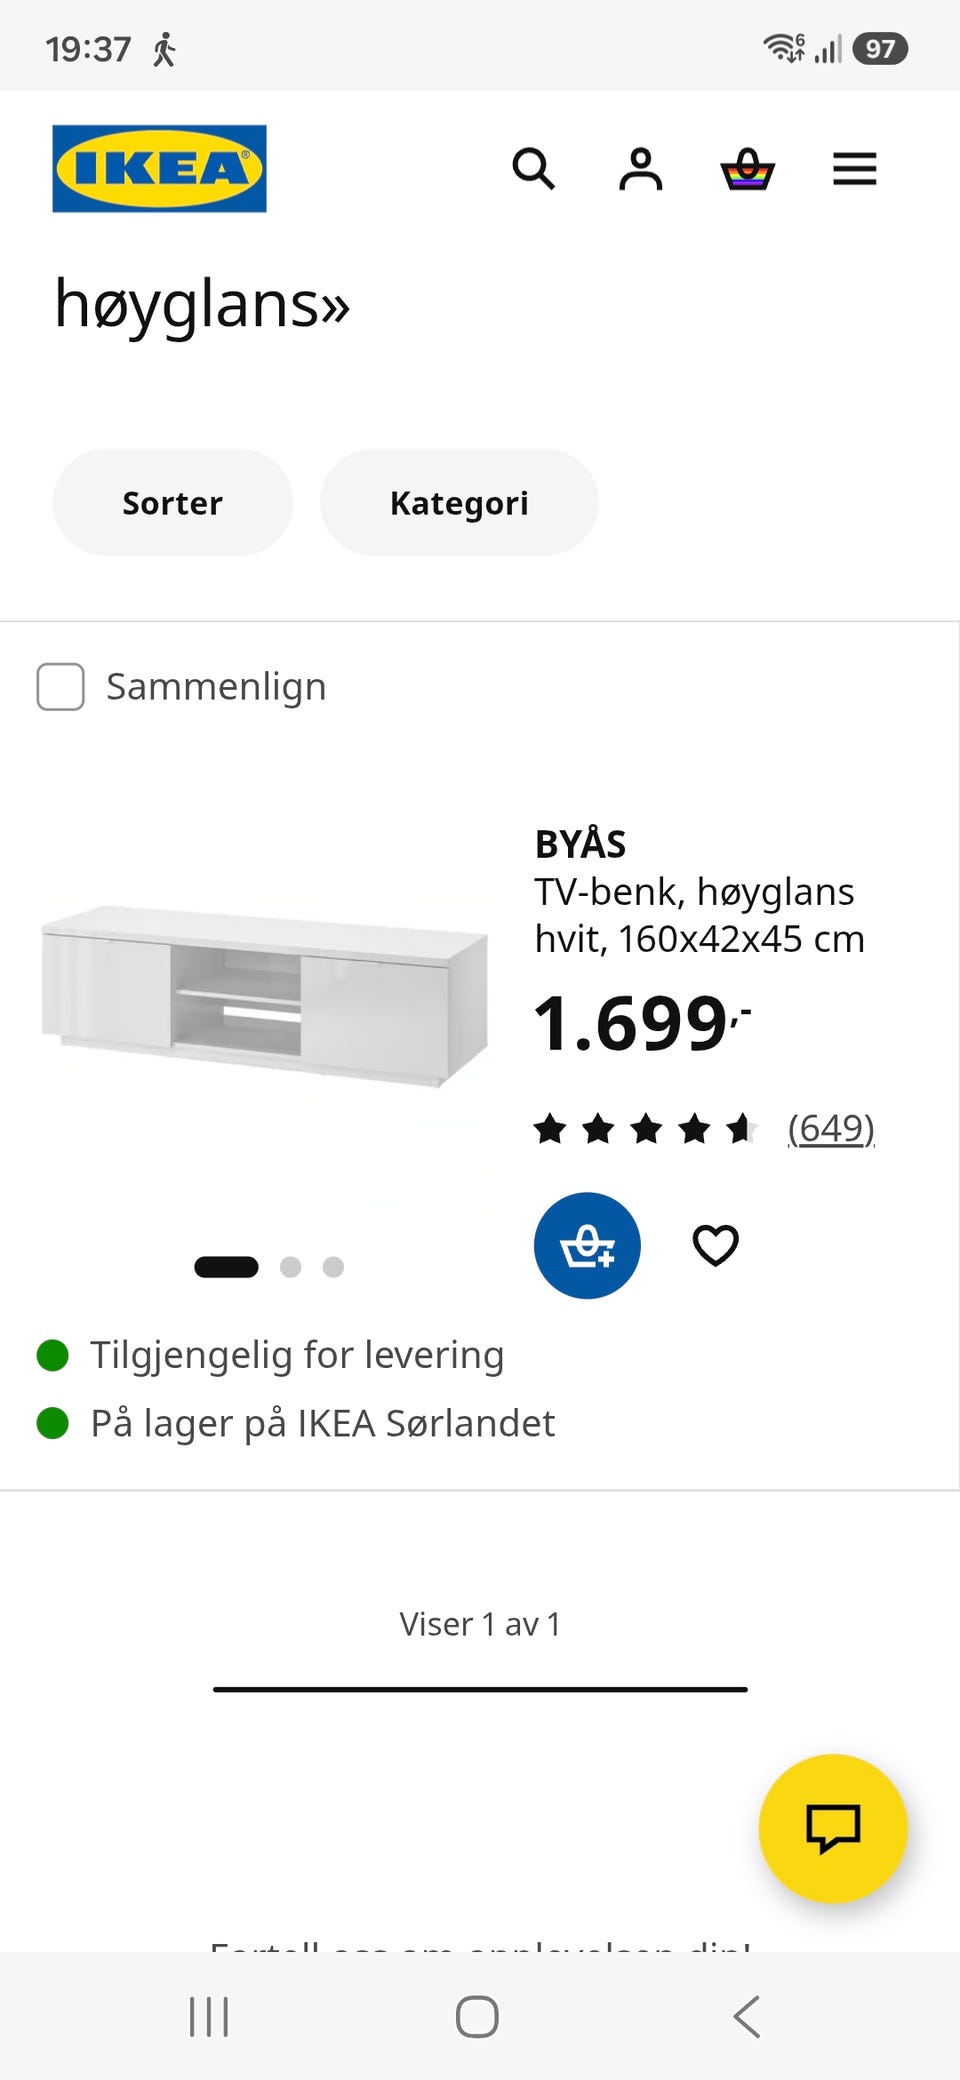Save BYÅS to favorites with heart

tap(716, 1246)
